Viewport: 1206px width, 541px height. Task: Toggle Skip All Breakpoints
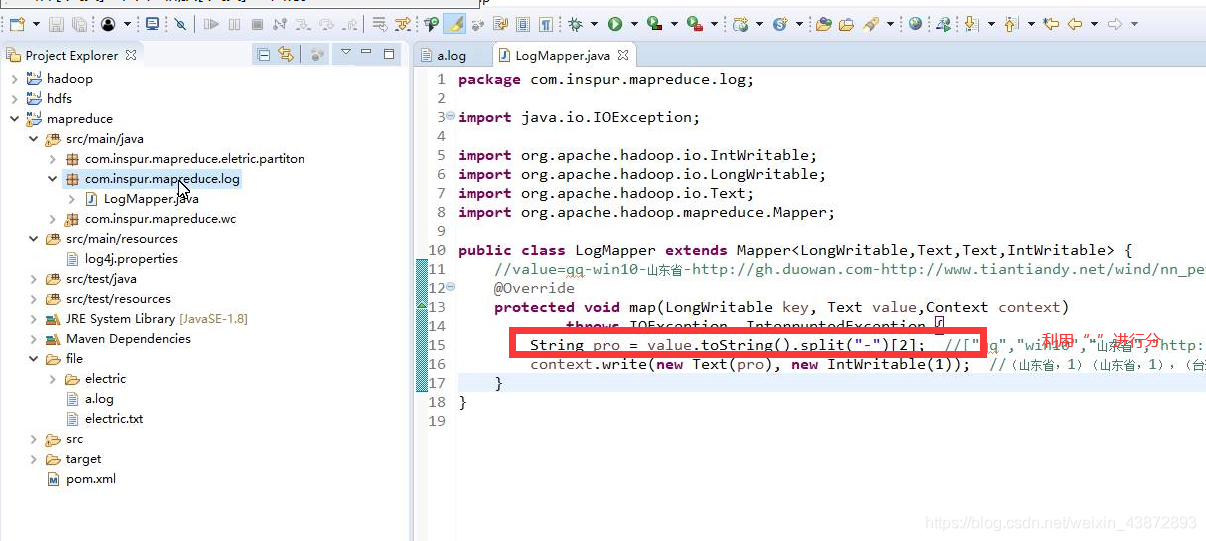(x=180, y=24)
